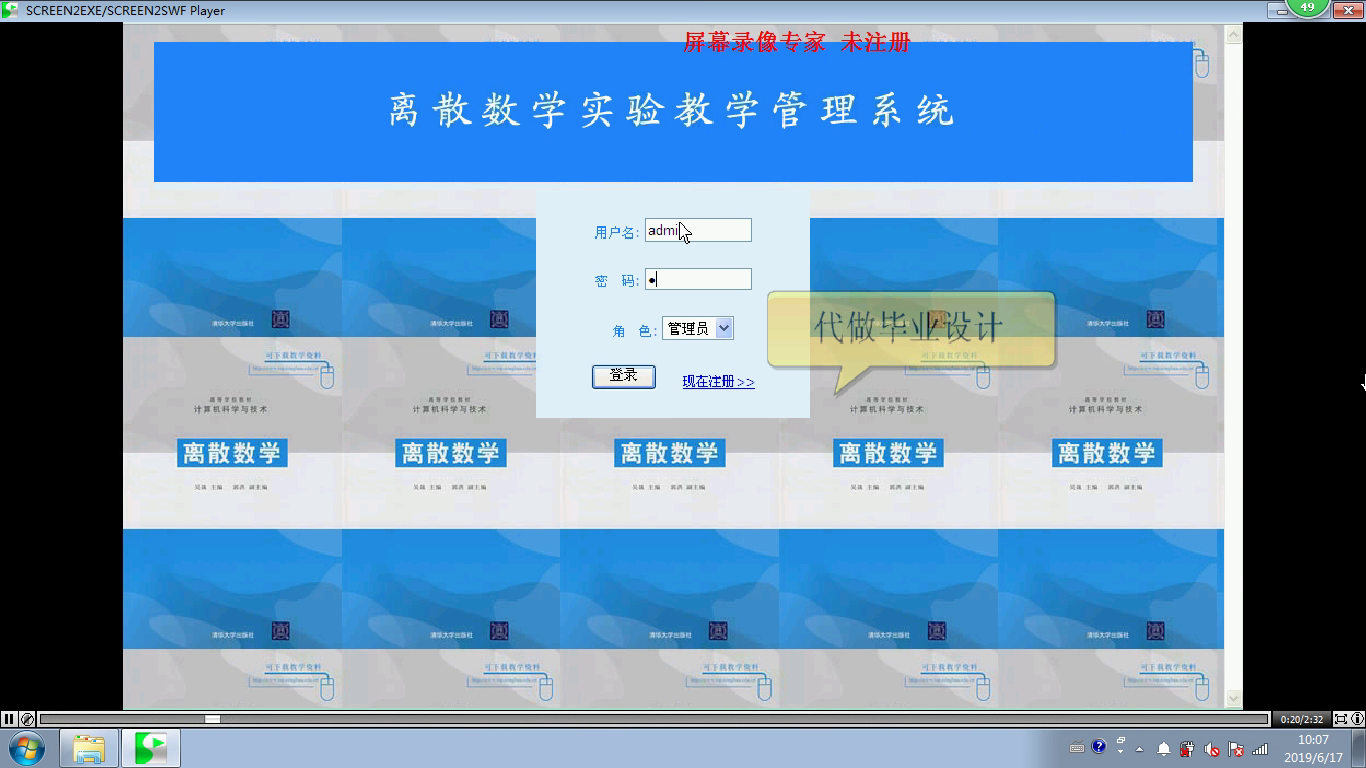Click the power plug tray icon
1366x768 pixels.
click(1188, 749)
